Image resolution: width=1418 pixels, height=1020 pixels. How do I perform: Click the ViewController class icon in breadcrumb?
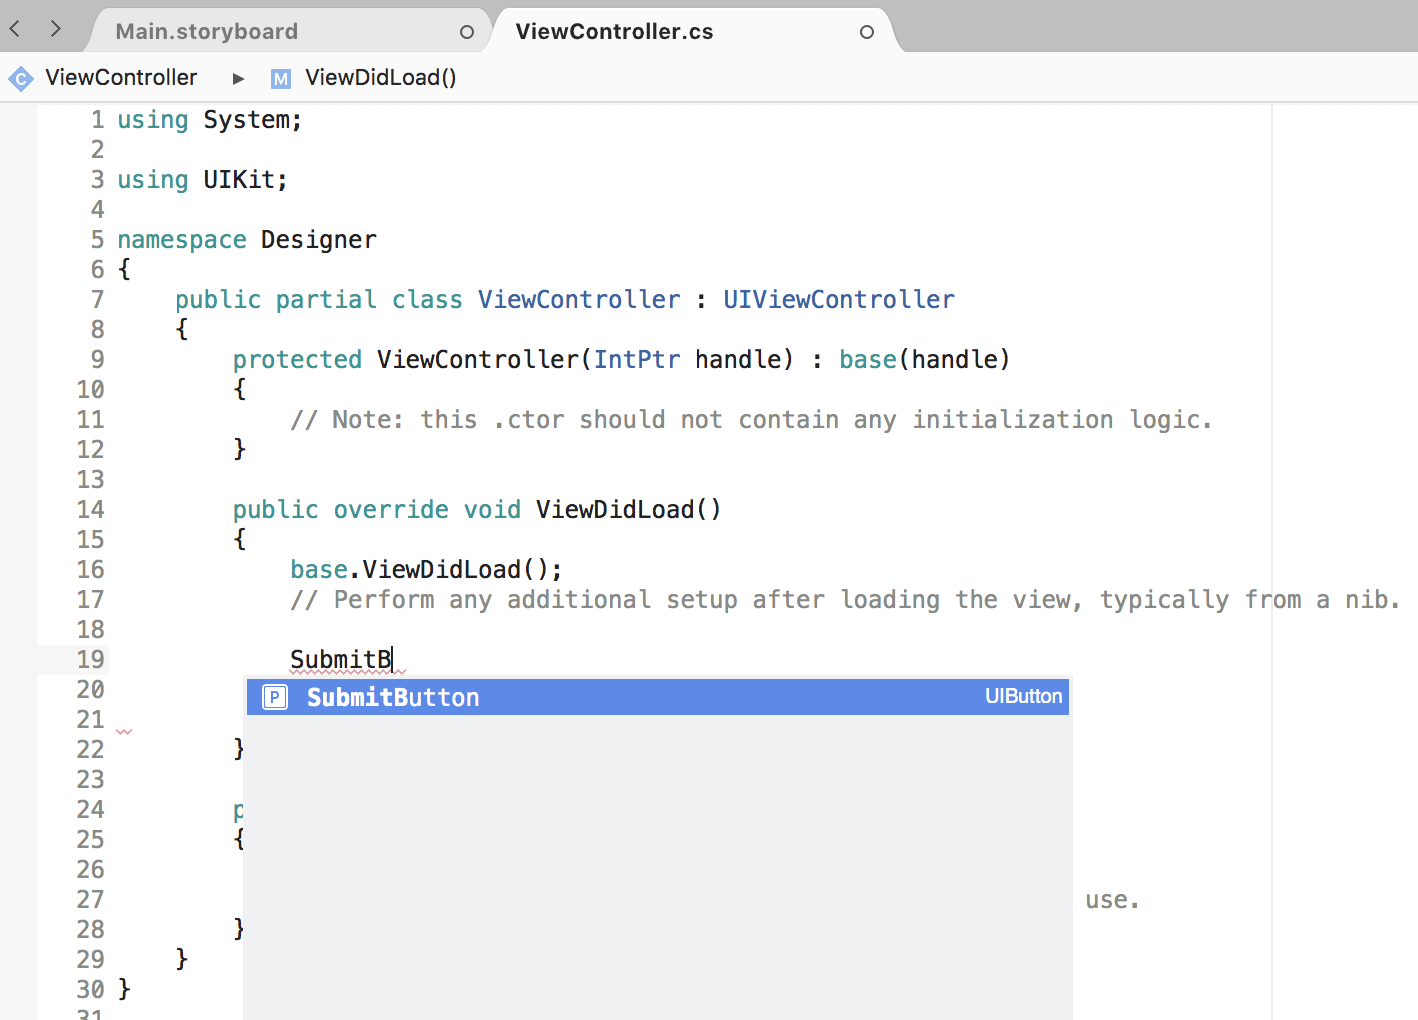21,78
